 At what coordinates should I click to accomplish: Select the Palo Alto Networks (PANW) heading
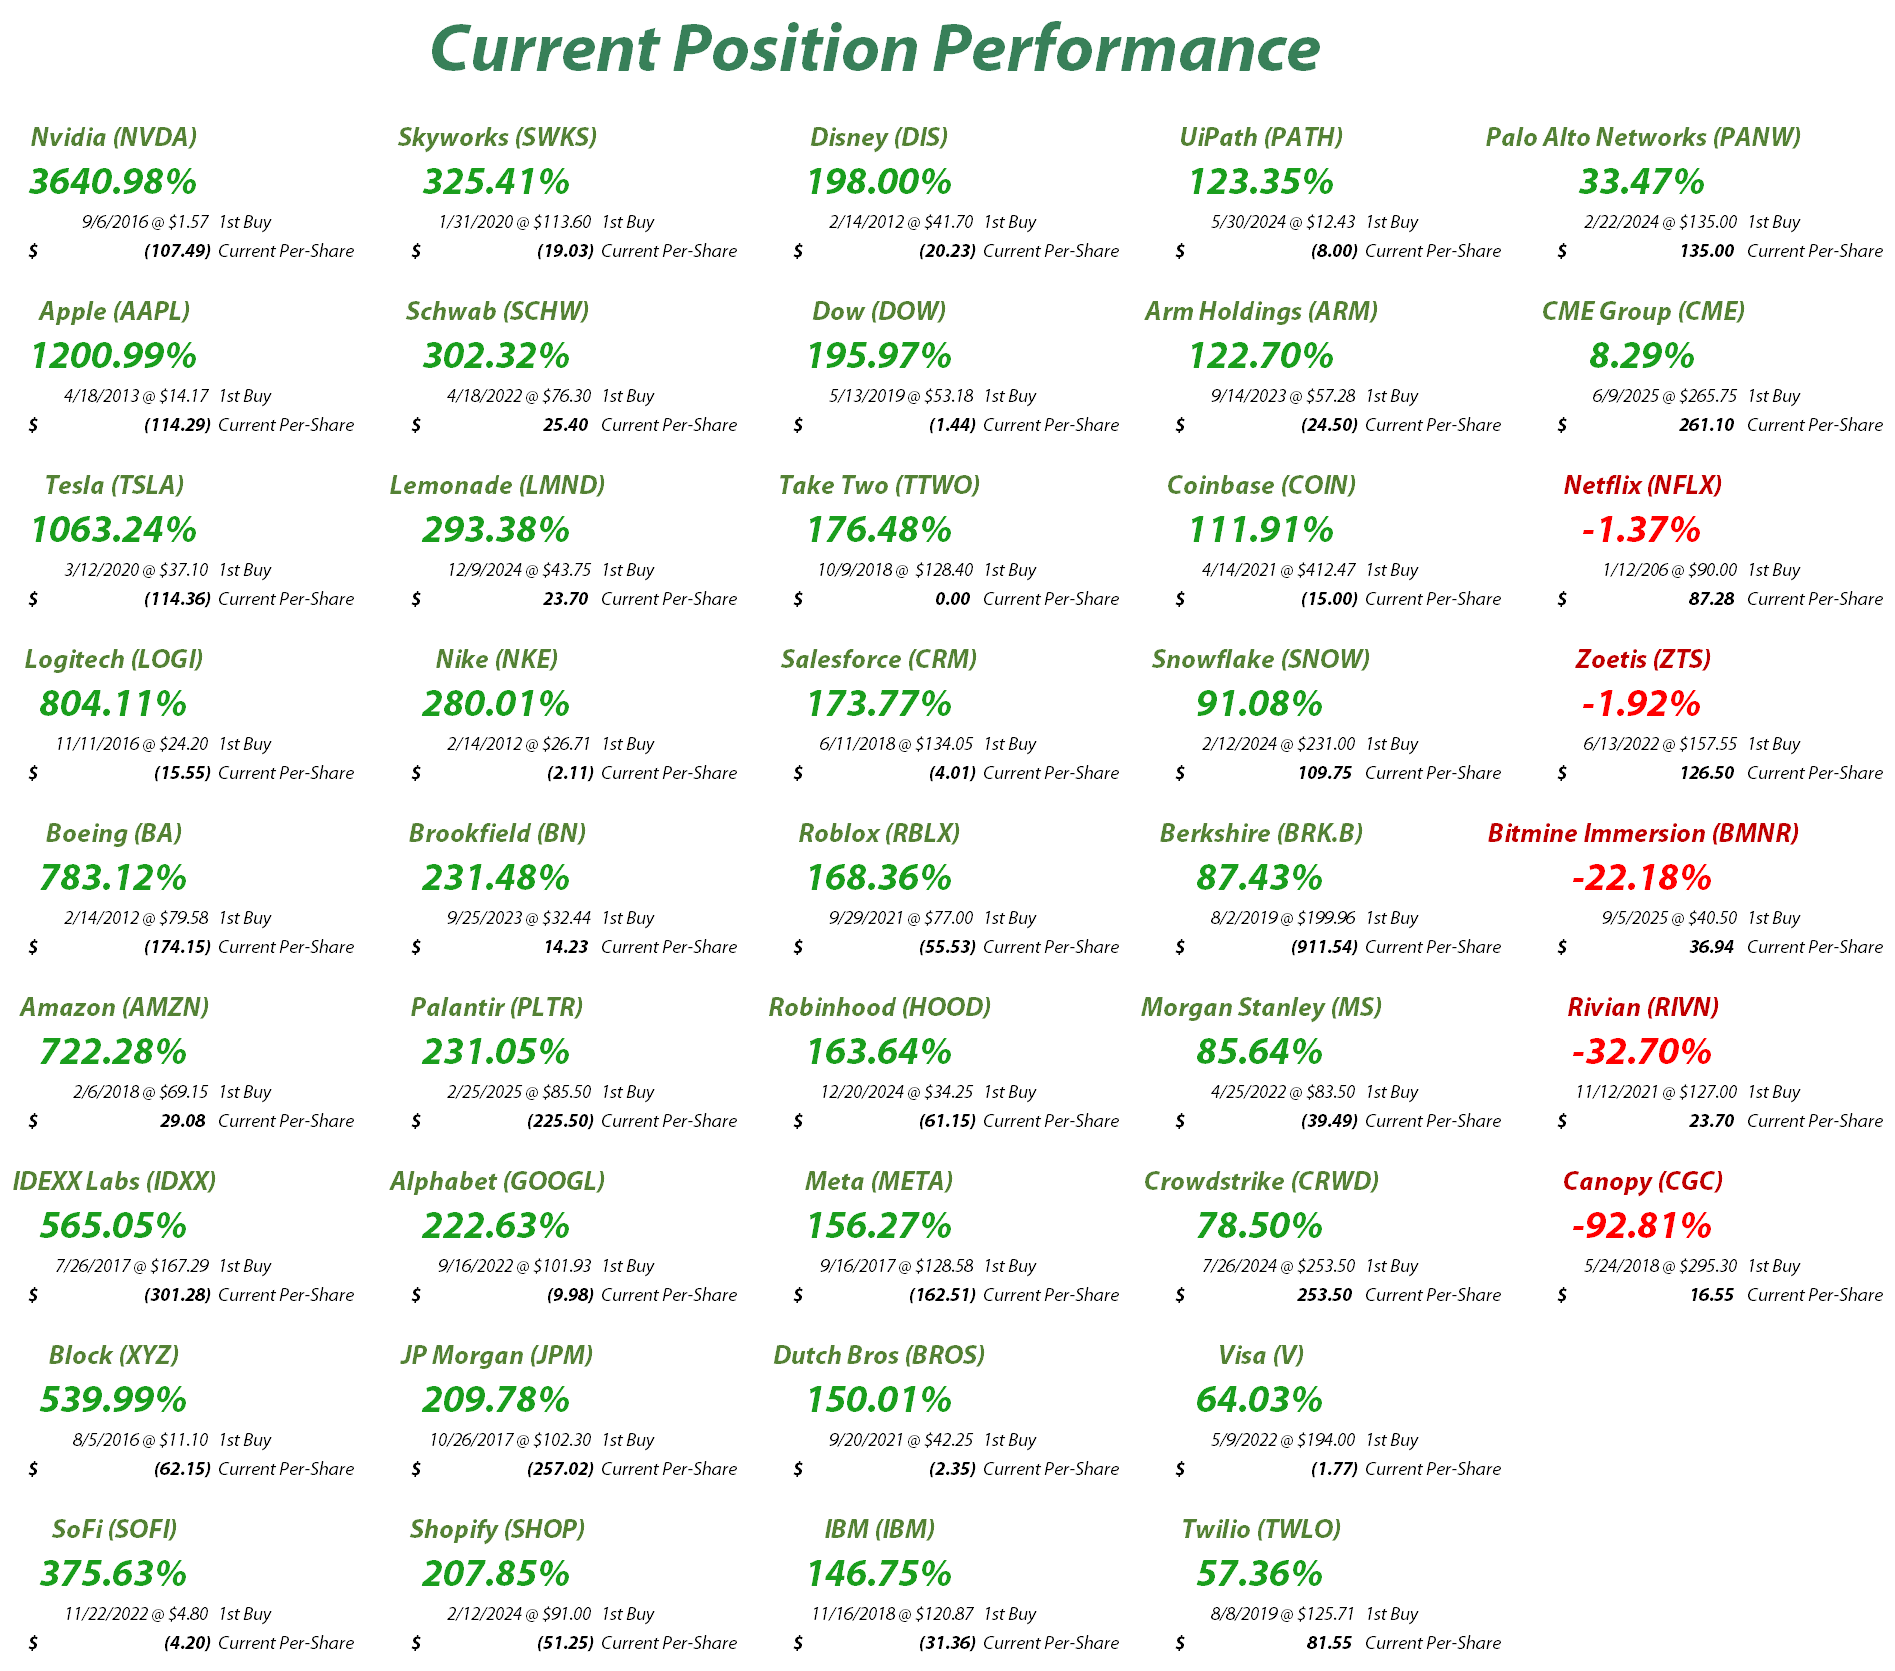click(1643, 137)
